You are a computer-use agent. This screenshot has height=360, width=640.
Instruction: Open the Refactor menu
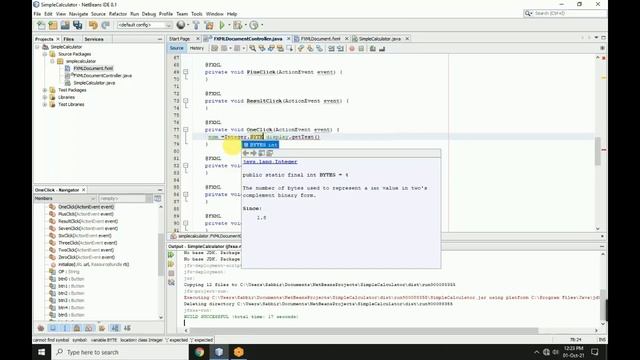(x=118, y=14)
